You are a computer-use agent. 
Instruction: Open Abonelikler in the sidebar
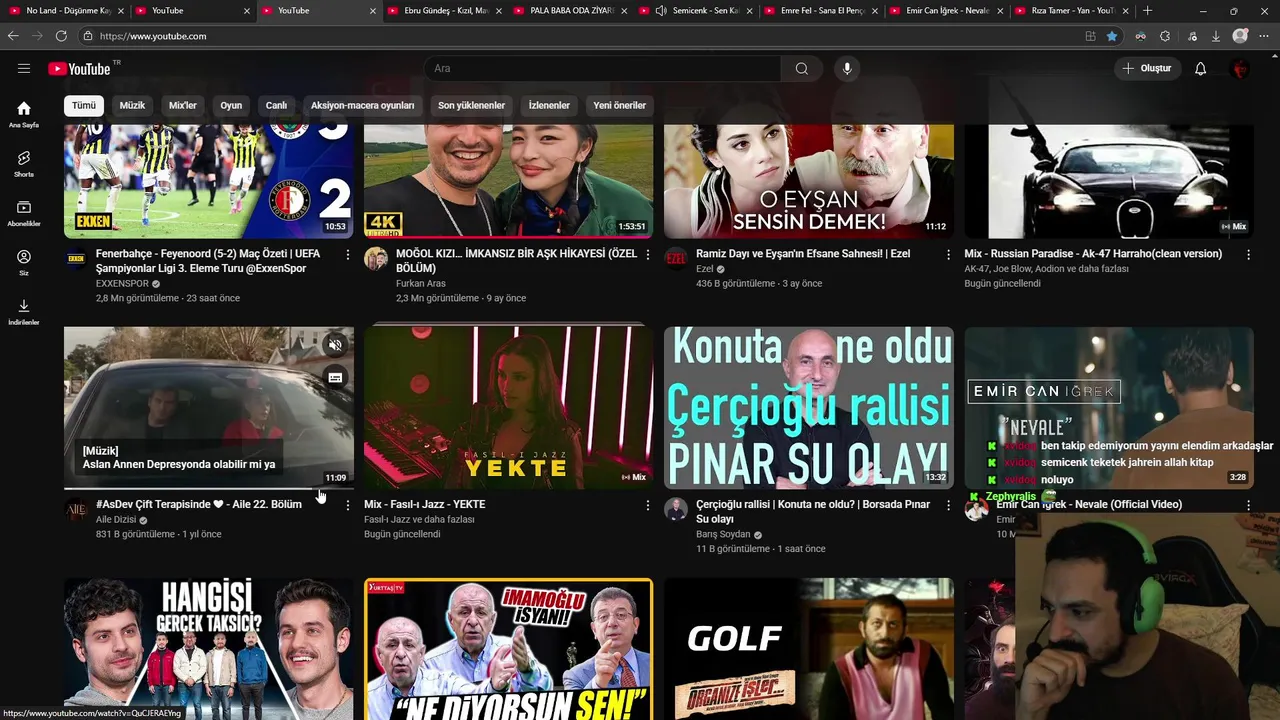[24, 213]
